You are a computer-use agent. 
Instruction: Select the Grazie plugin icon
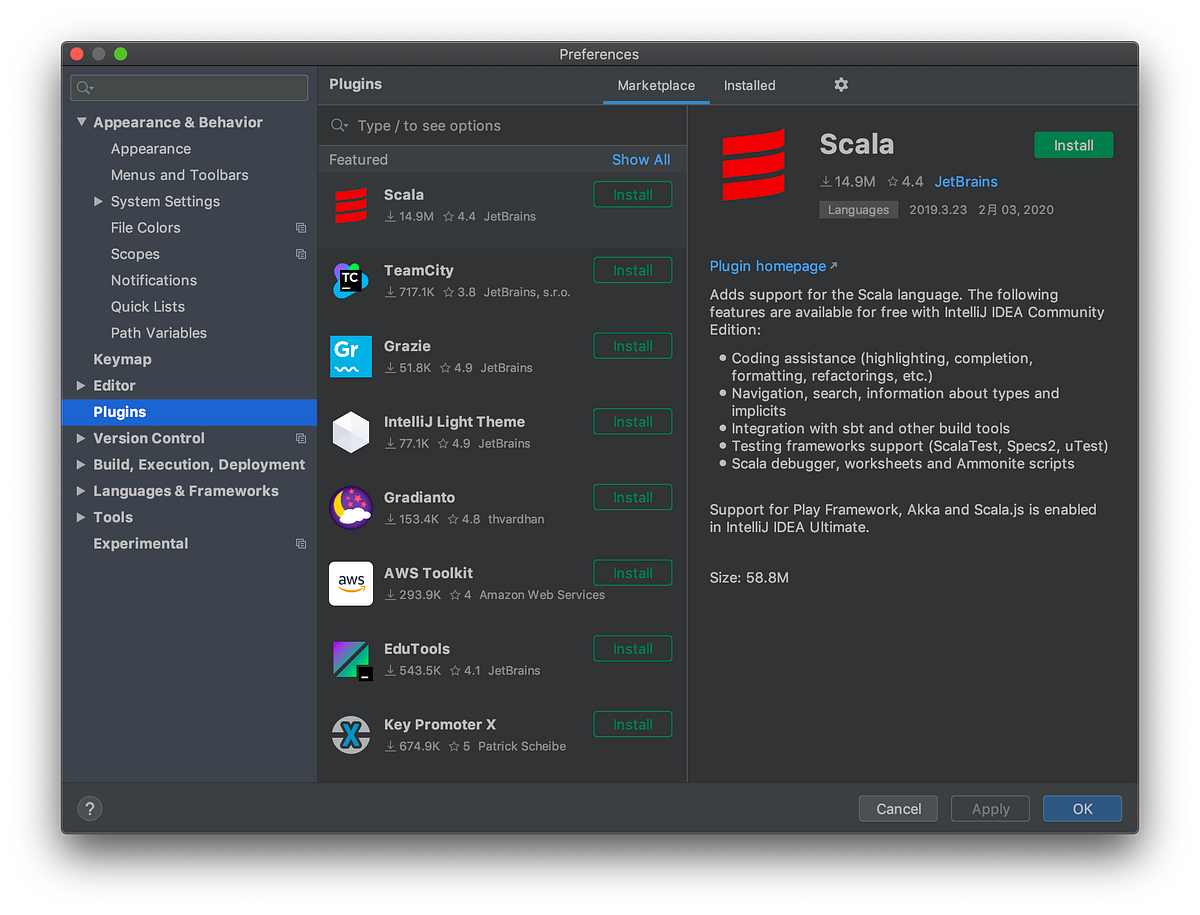coord(351,357)
